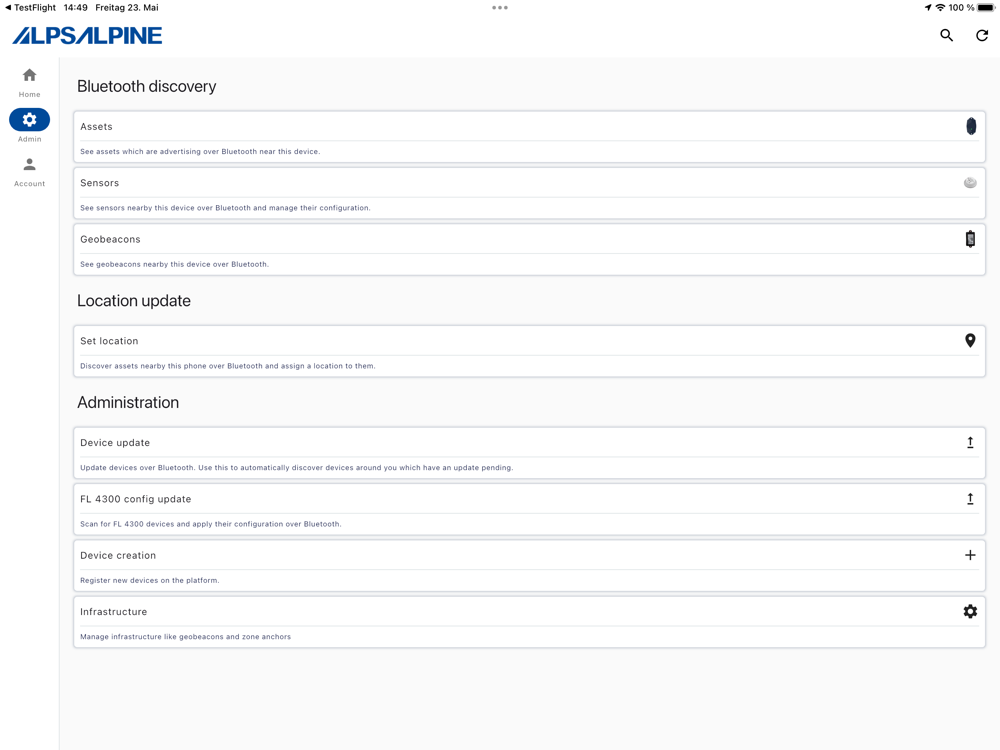This screenshot has height=750, width=1000.
Task: Click 'Manage infrastructure like geobeacons' description
Action: (185, 636)
